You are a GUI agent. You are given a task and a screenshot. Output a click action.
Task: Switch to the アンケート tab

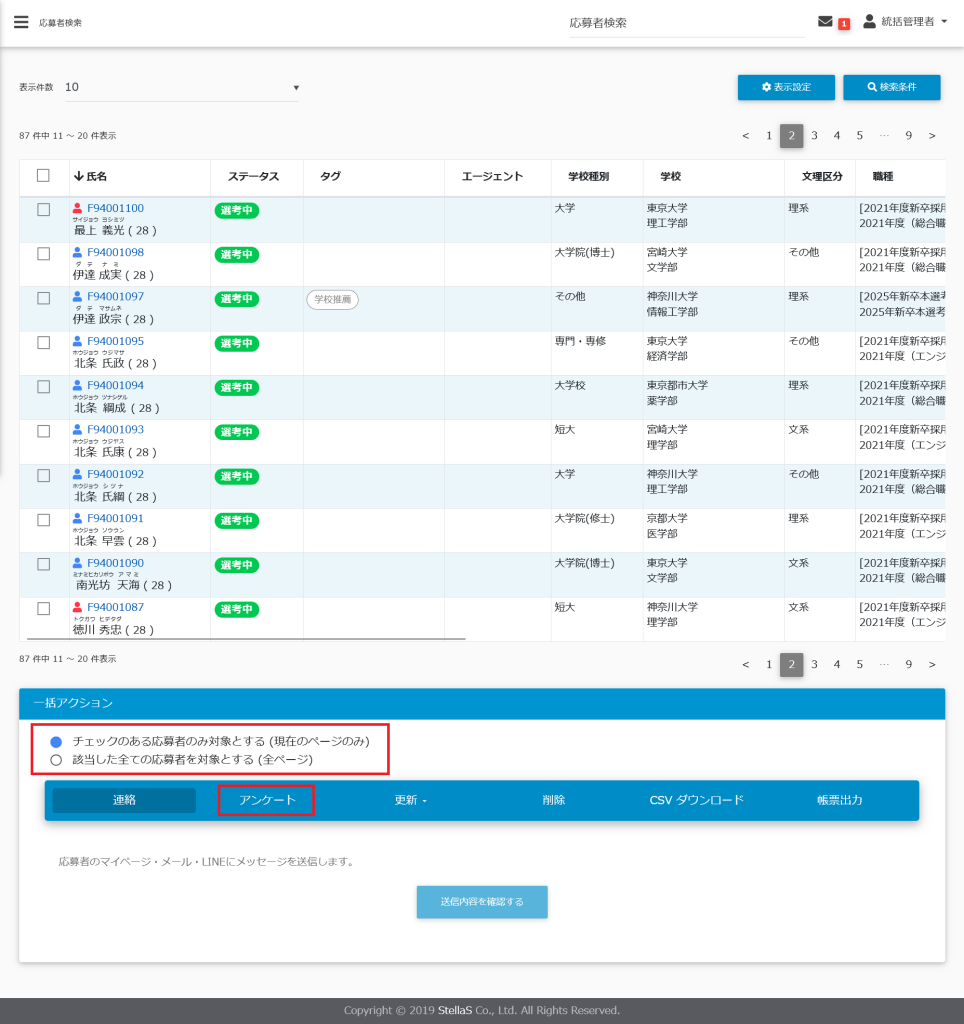tap(267, 801)
